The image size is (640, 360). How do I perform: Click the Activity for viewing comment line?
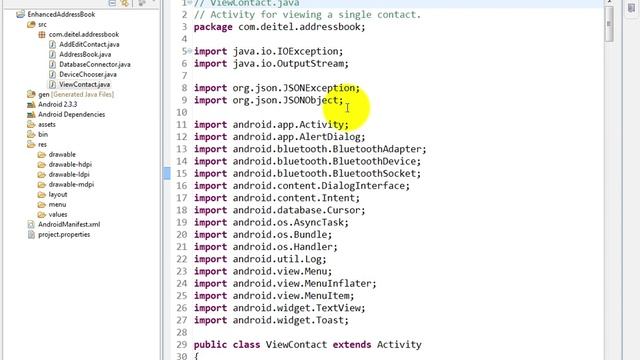(307, 15)
